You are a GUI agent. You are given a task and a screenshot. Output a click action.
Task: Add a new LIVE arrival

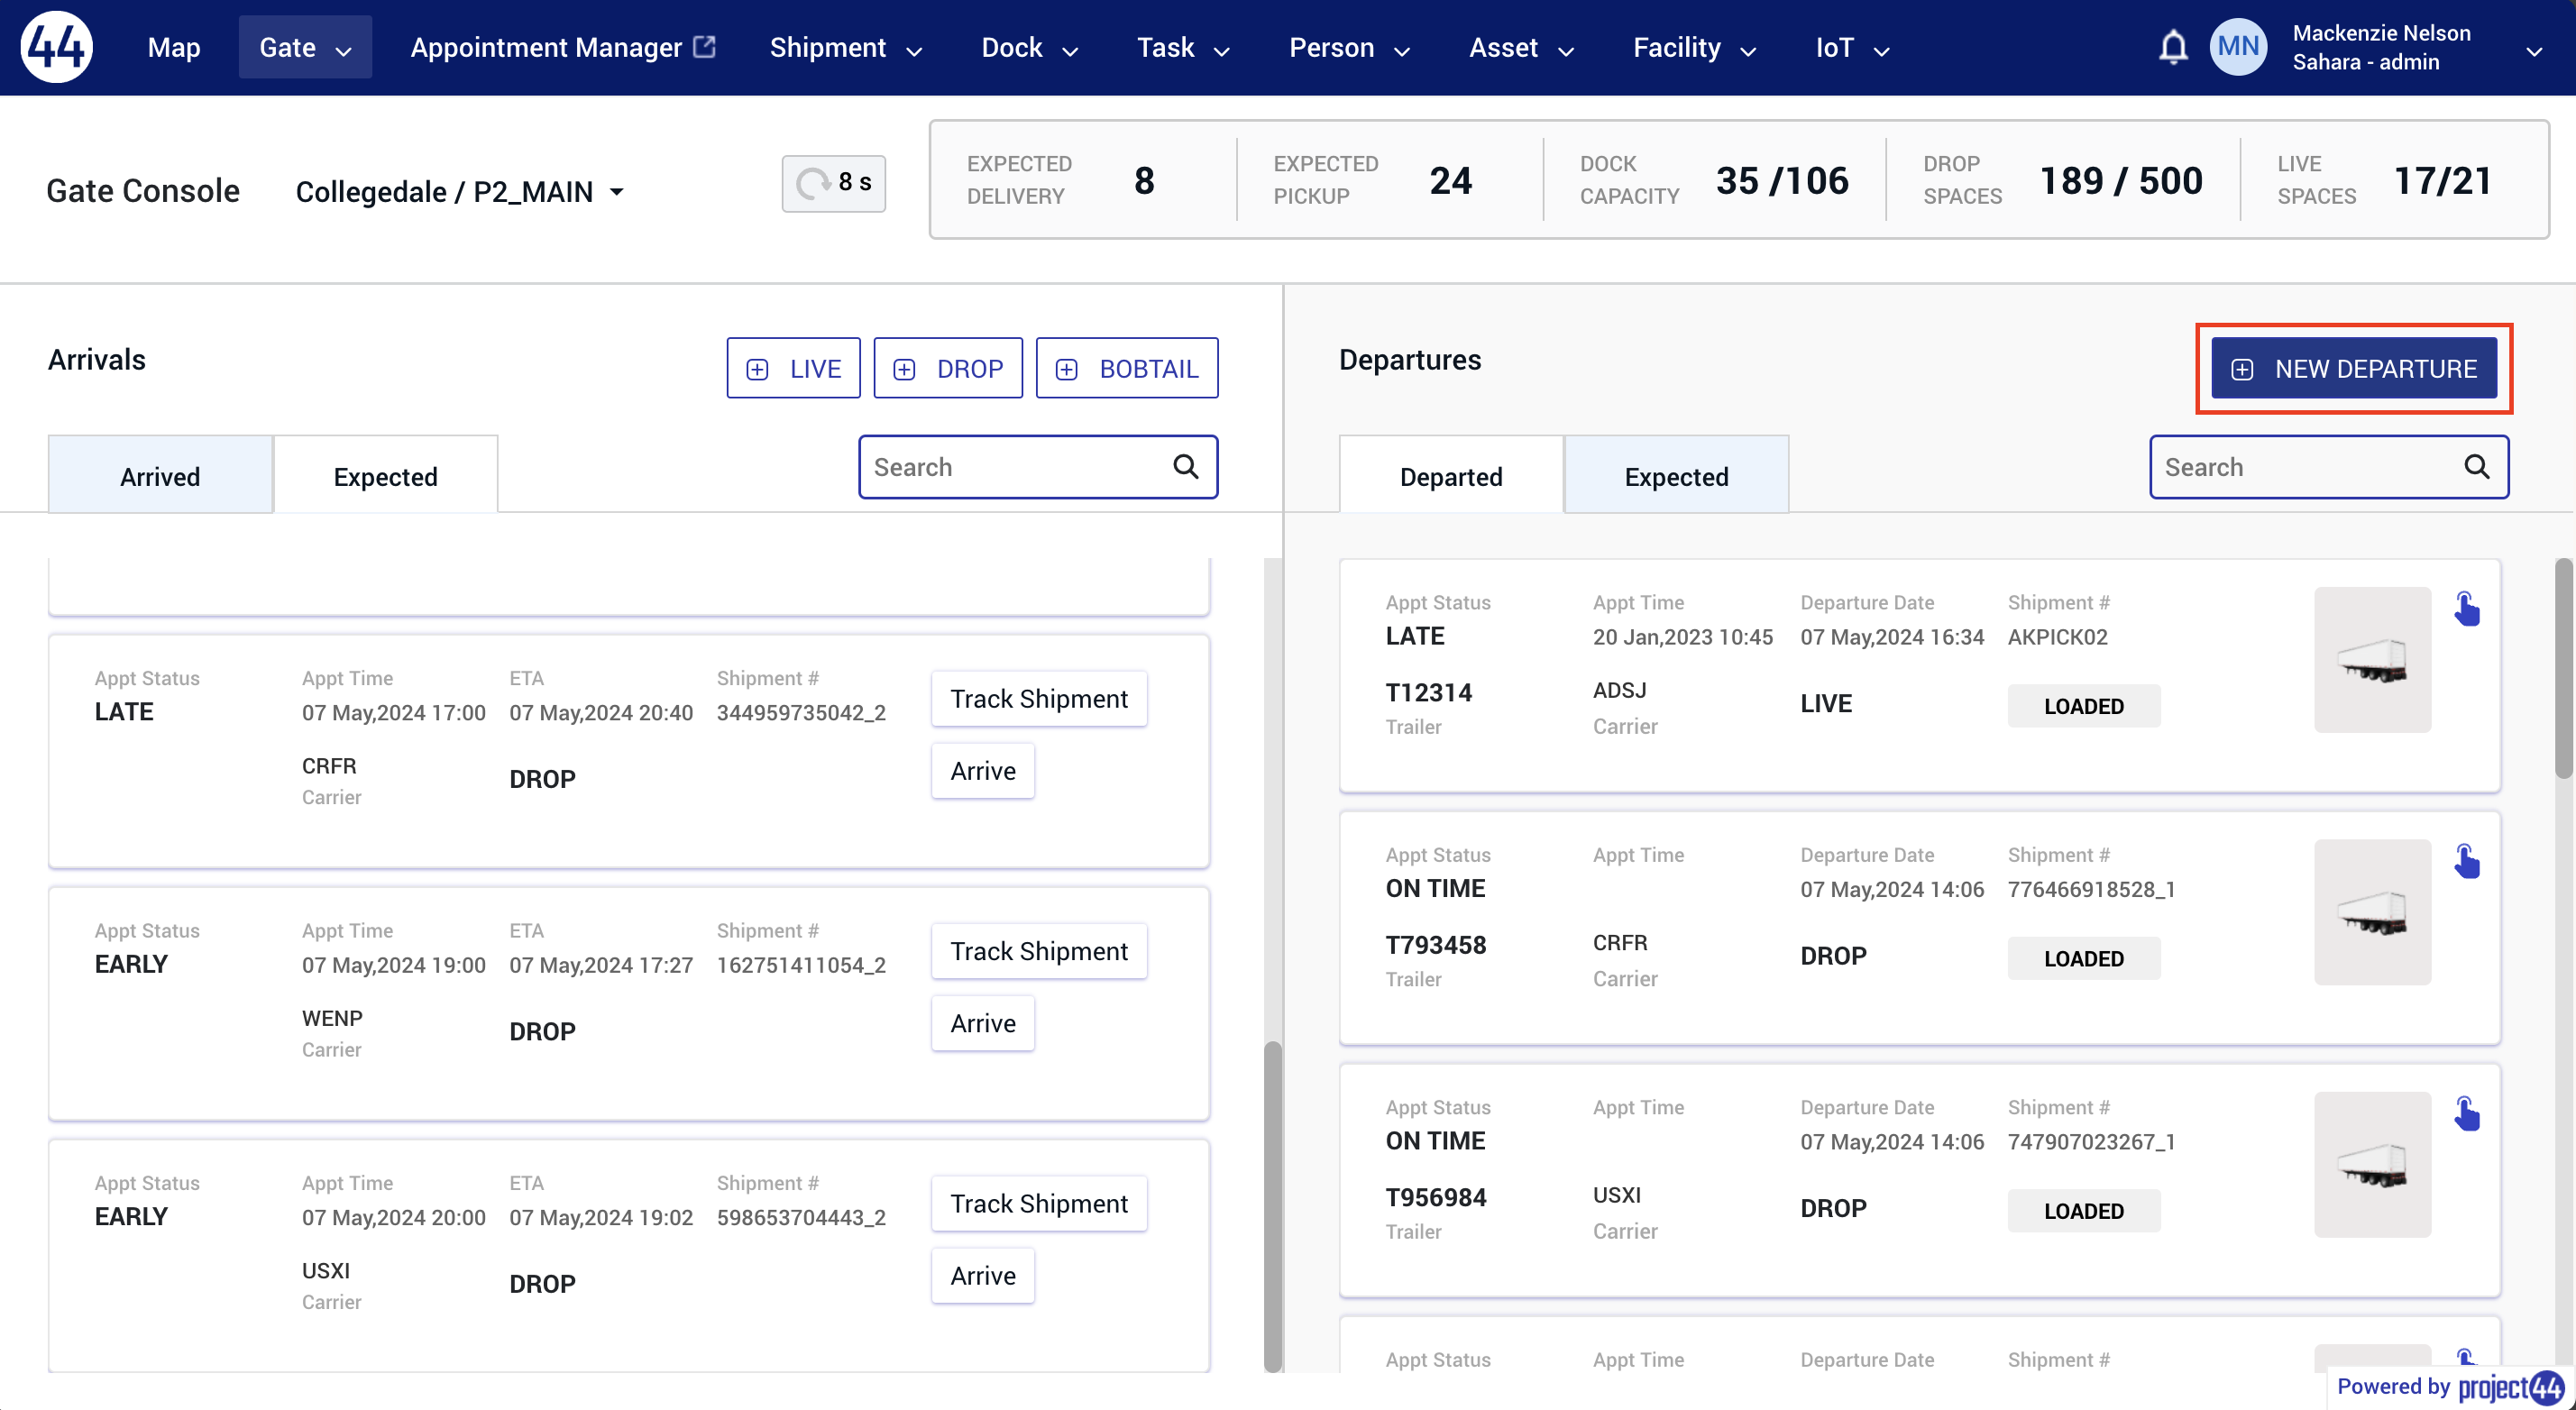pyautogui.click(x=793, y=368)
